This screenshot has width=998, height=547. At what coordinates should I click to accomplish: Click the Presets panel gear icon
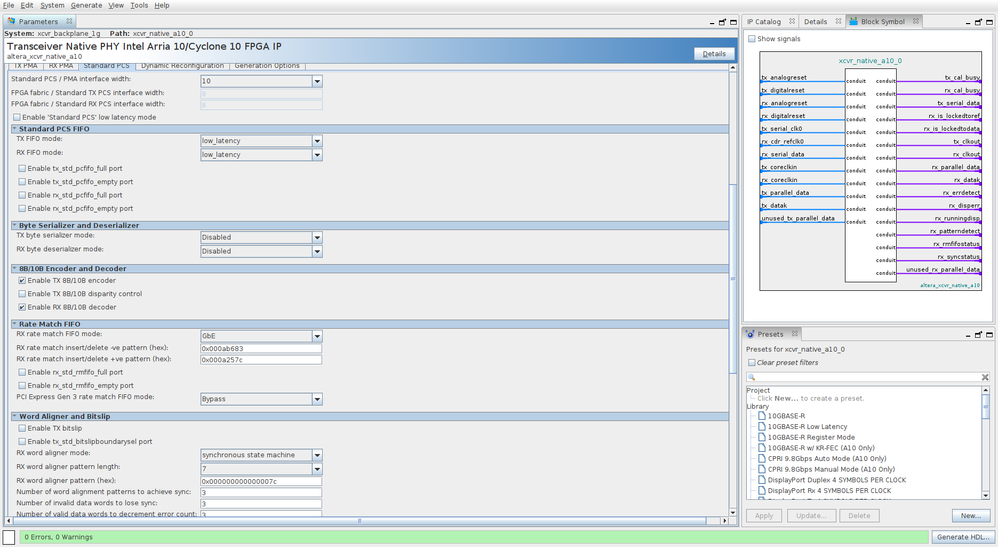click(x=750, y=334)
